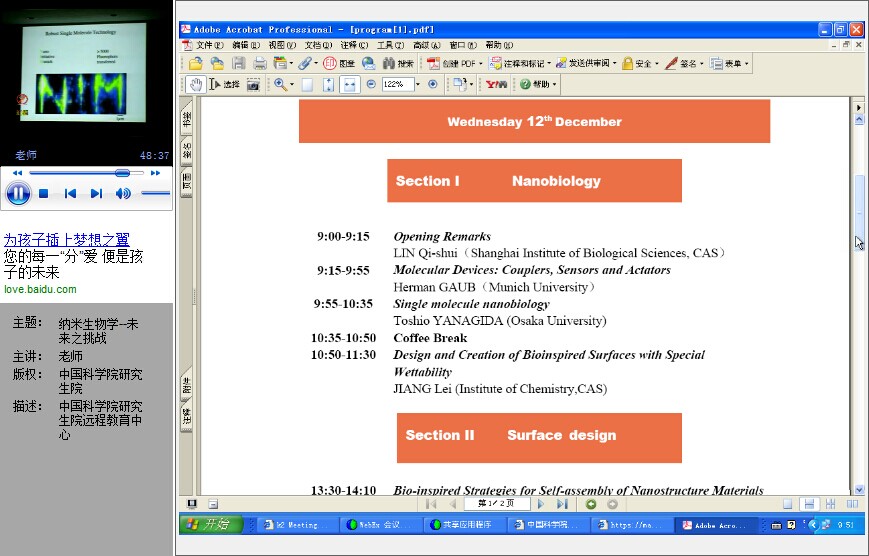Click the red 图章 stamp tool

pyautogui.click(x=339, y=64)
